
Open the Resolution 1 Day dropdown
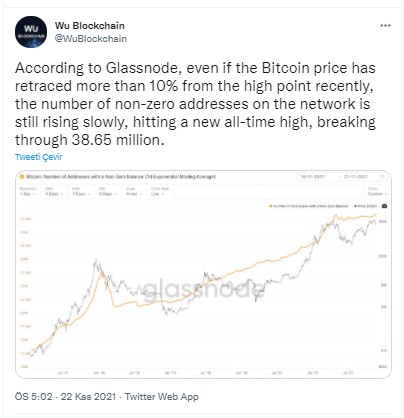click(28, 191)
